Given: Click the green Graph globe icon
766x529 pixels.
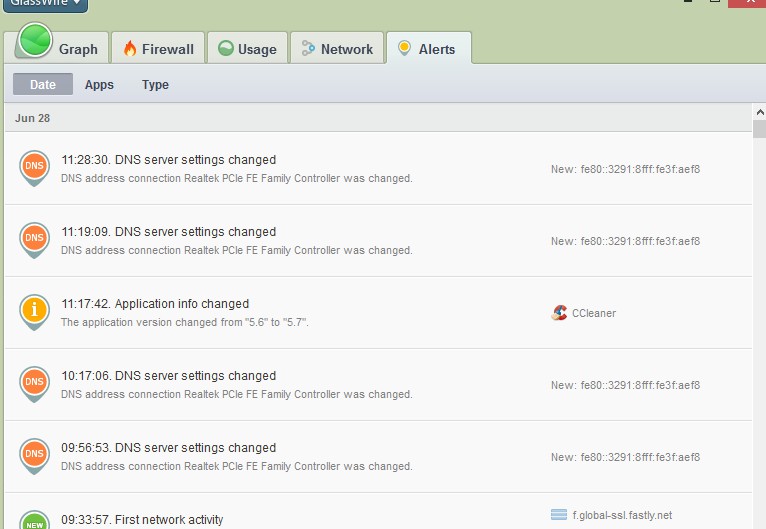Looking at the screenshot, I should point(35,40).
